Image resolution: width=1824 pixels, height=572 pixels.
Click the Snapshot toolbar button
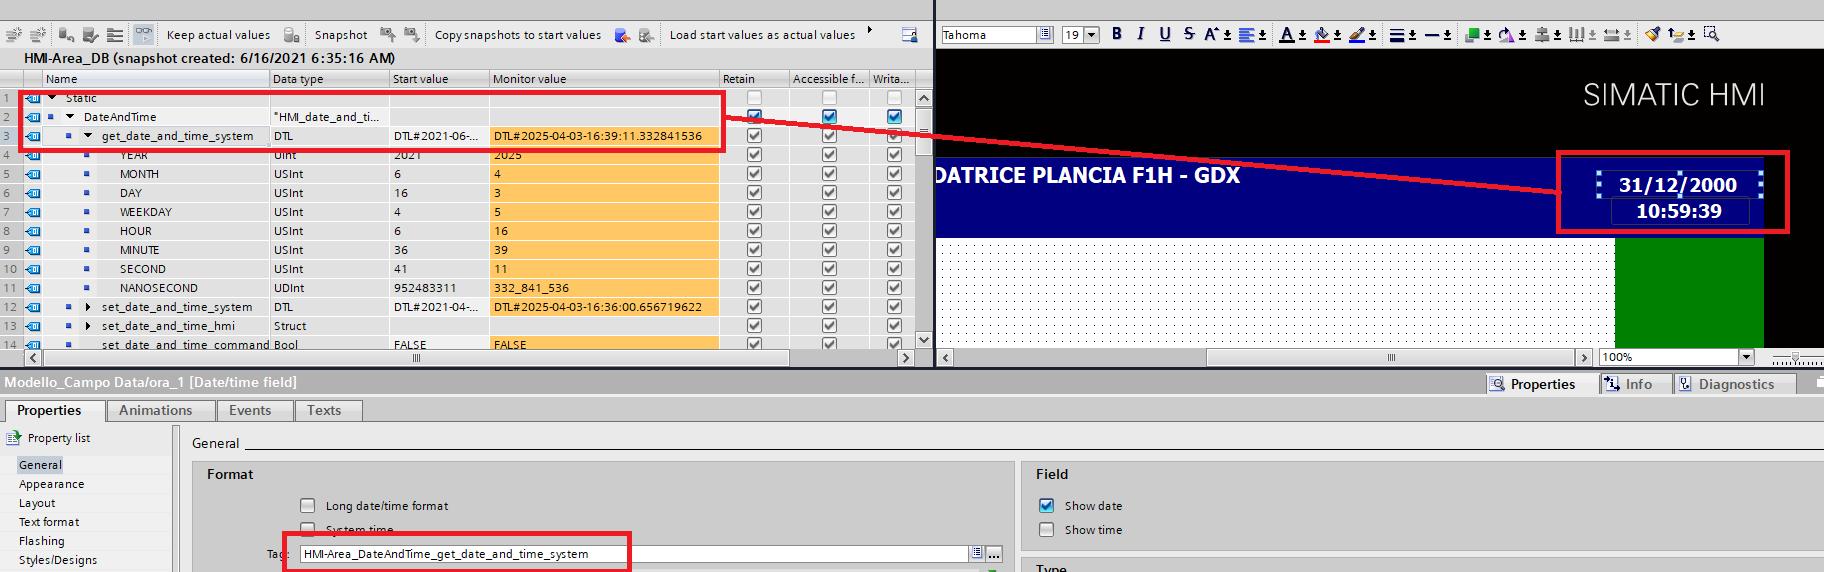[x=341, y=35]
